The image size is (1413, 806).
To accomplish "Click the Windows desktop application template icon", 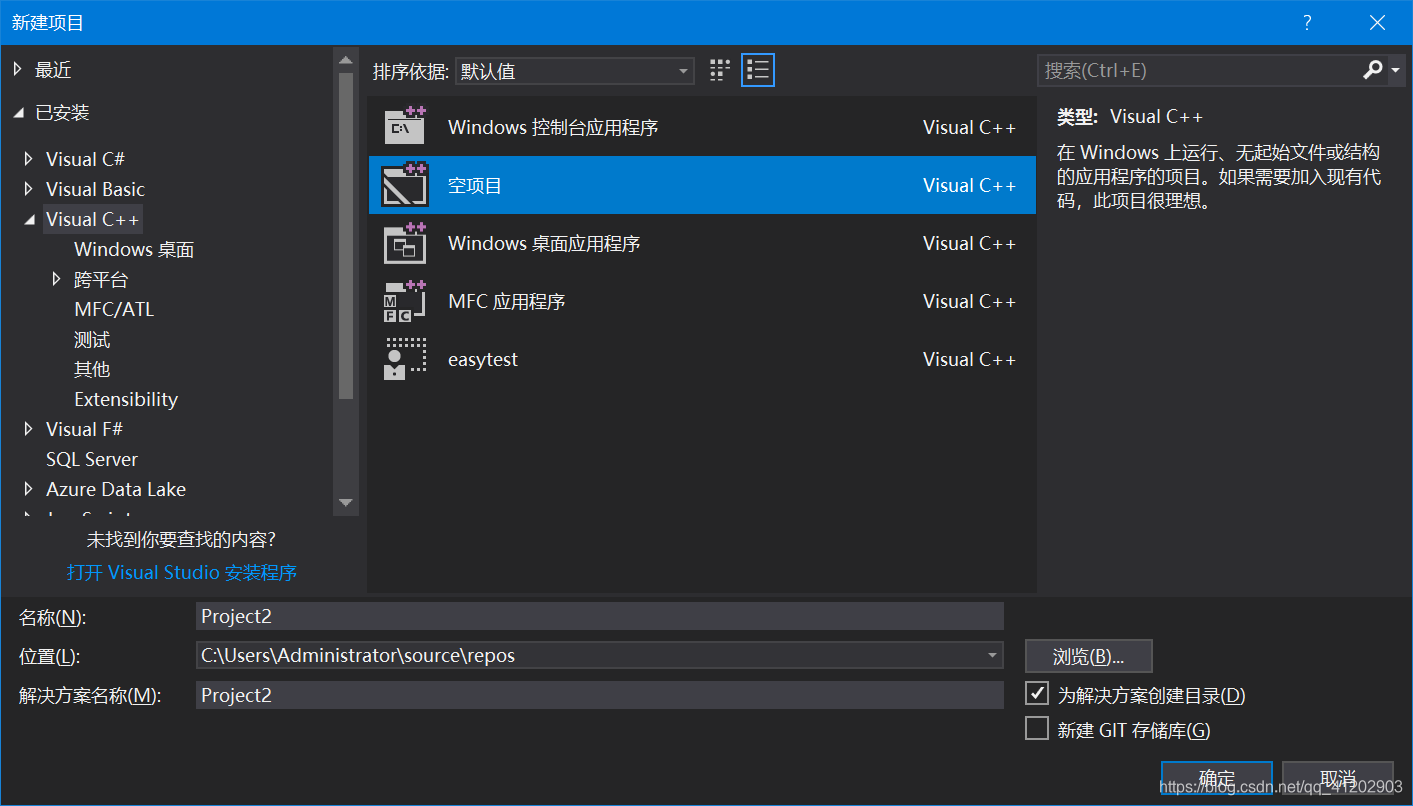I will pyautogui.click(x=406, y=243).
